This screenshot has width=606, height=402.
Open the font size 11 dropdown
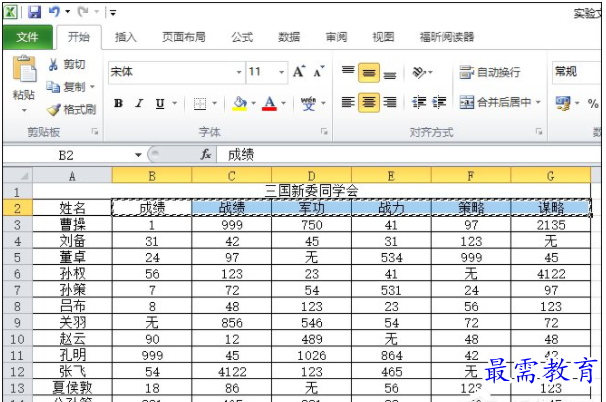281,72
